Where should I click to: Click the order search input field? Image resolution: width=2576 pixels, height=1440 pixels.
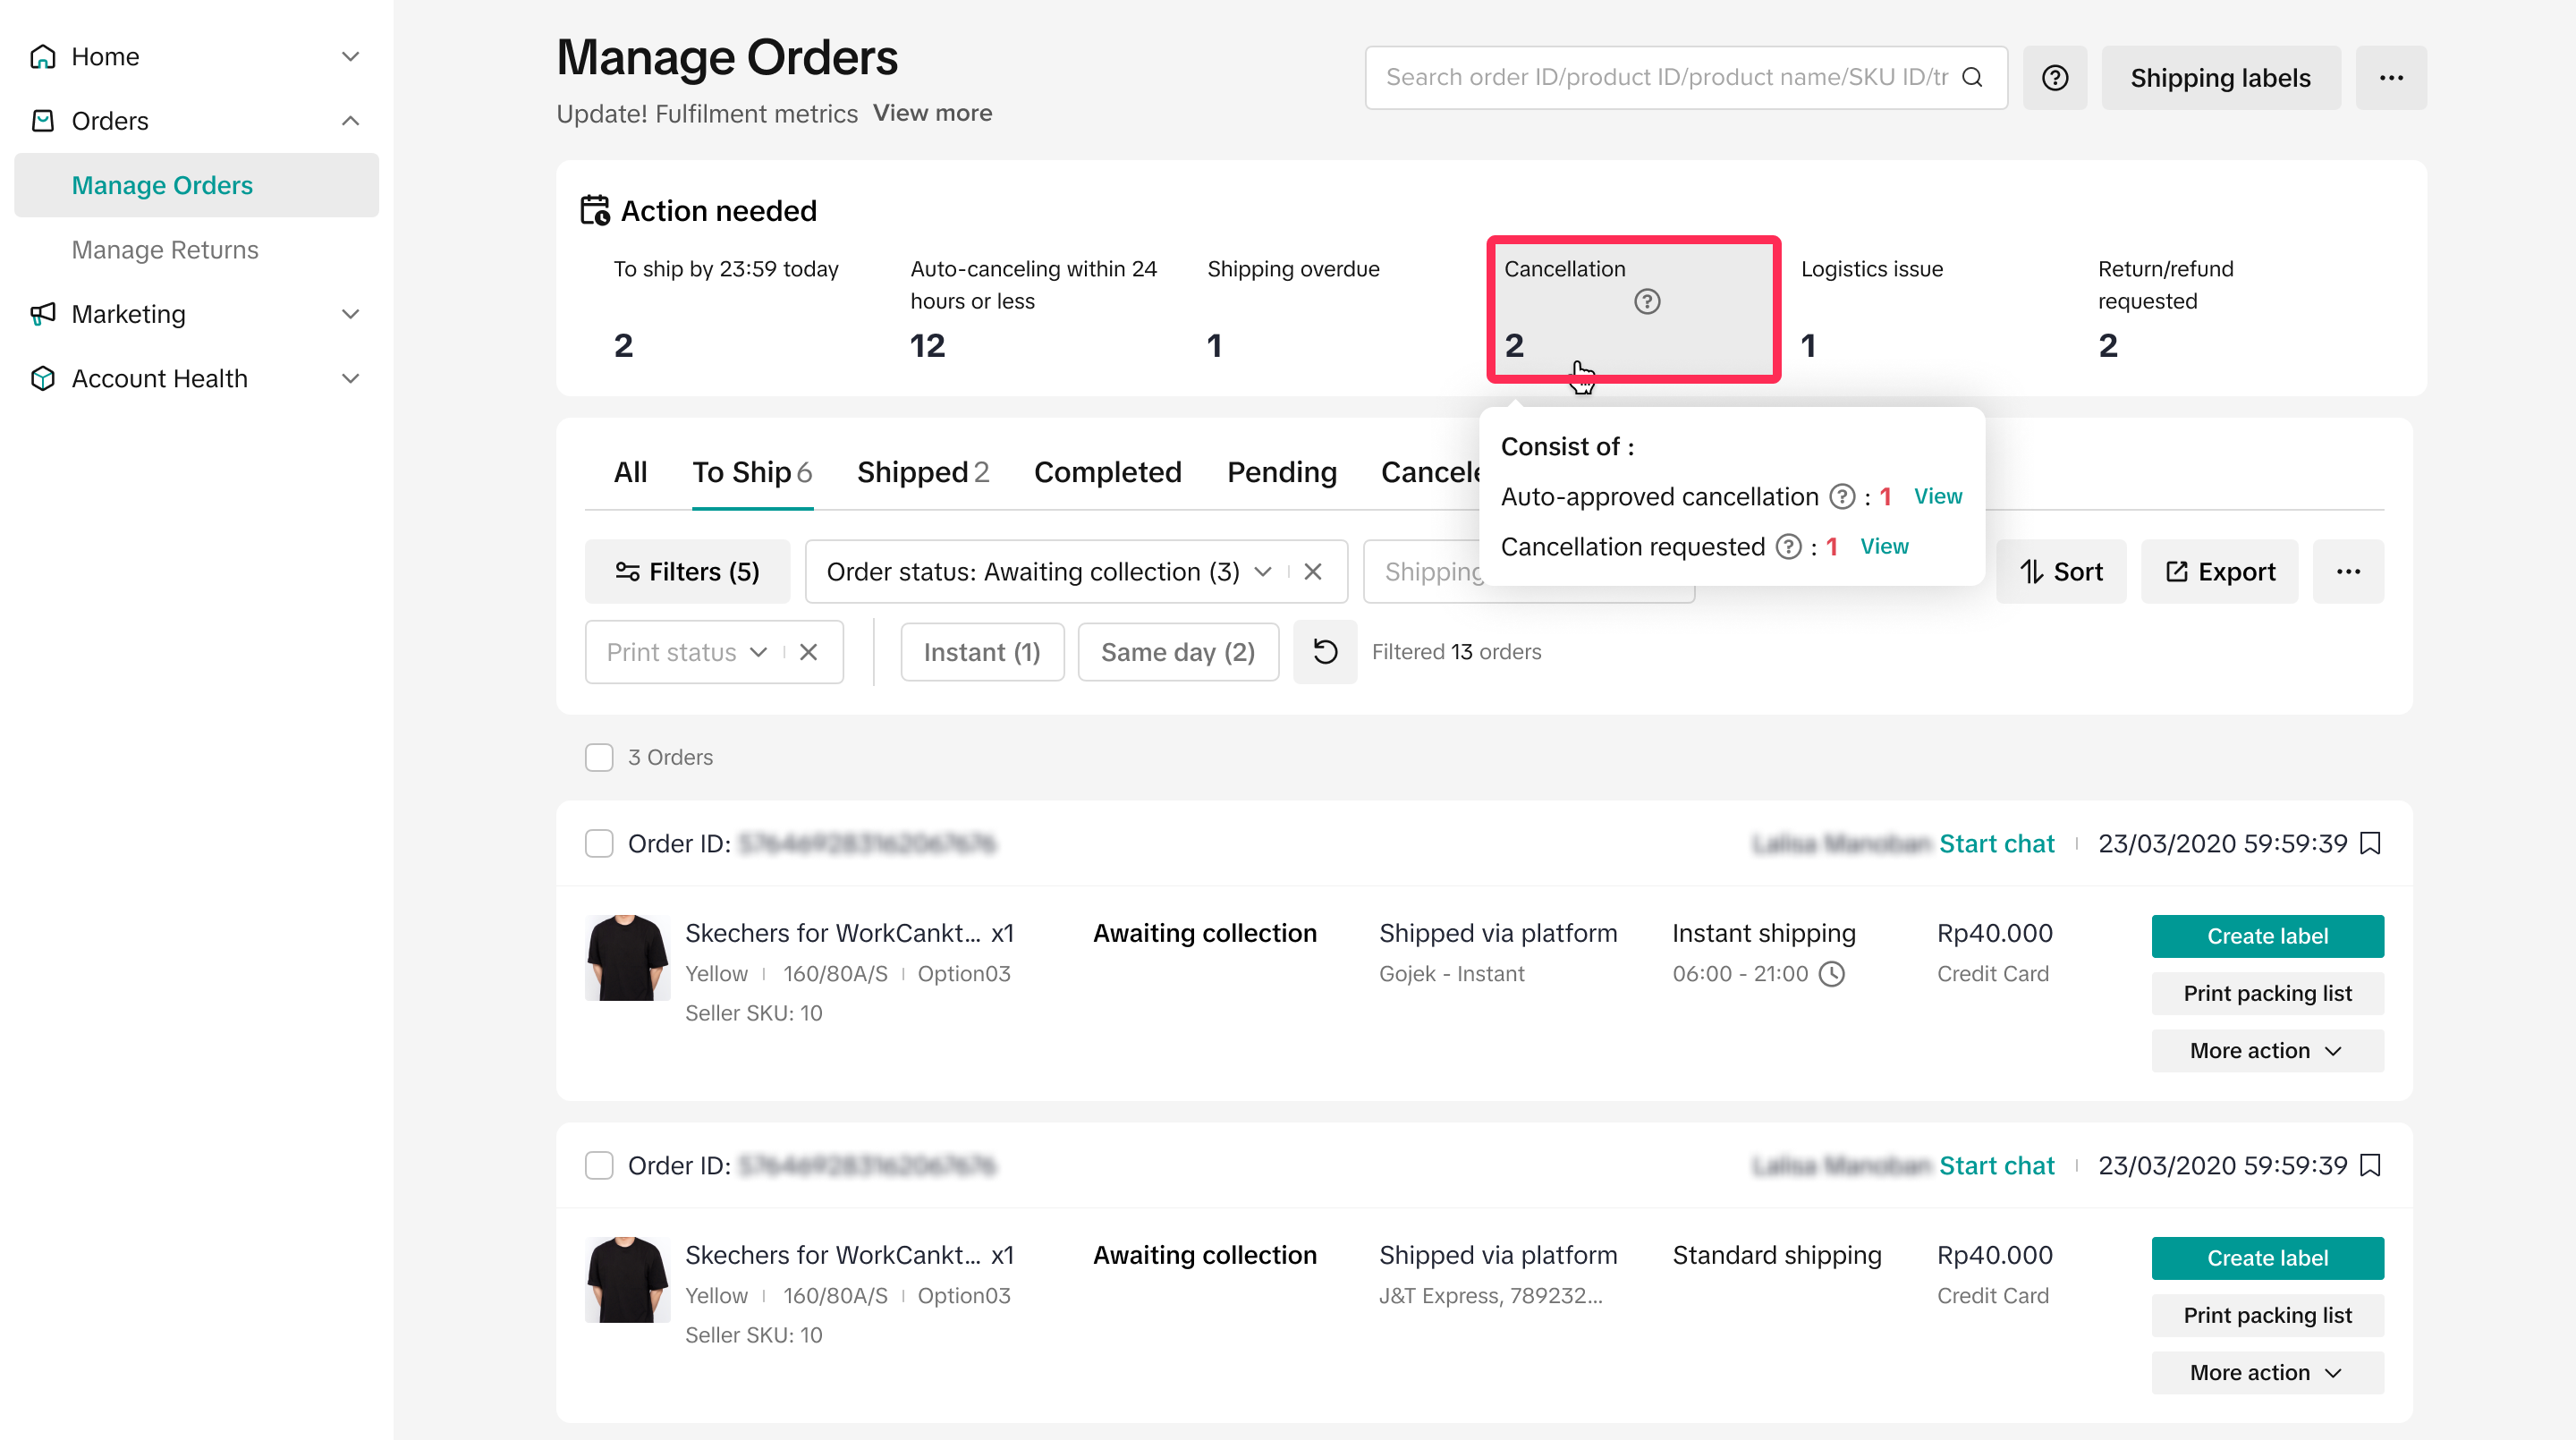pos(1665,77)
